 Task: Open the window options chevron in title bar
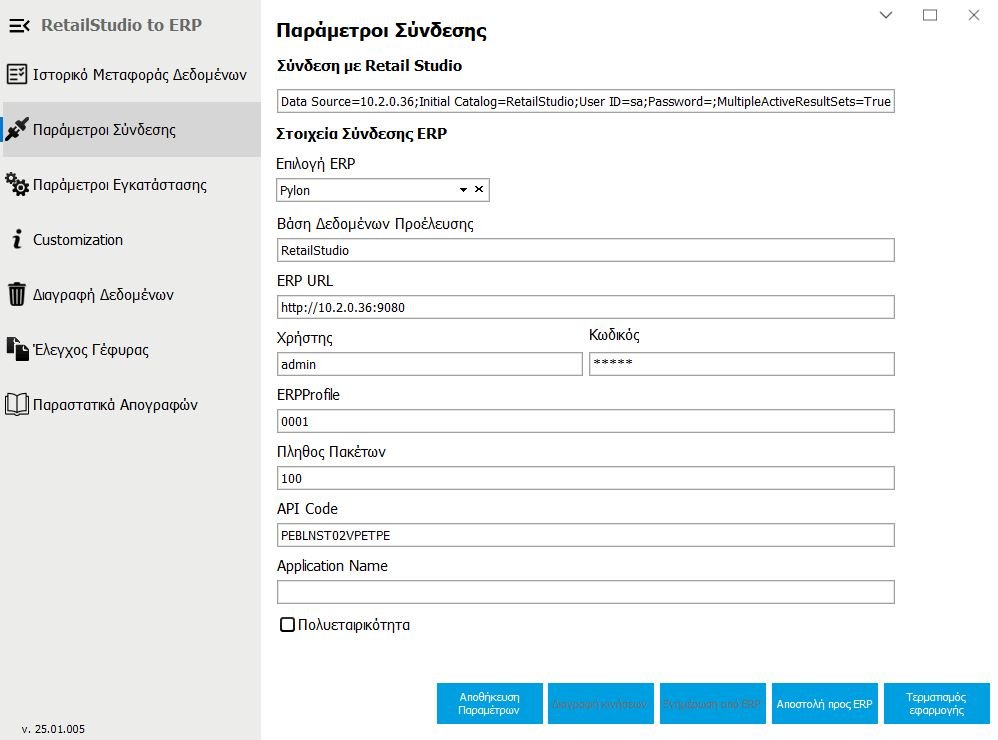886,15
